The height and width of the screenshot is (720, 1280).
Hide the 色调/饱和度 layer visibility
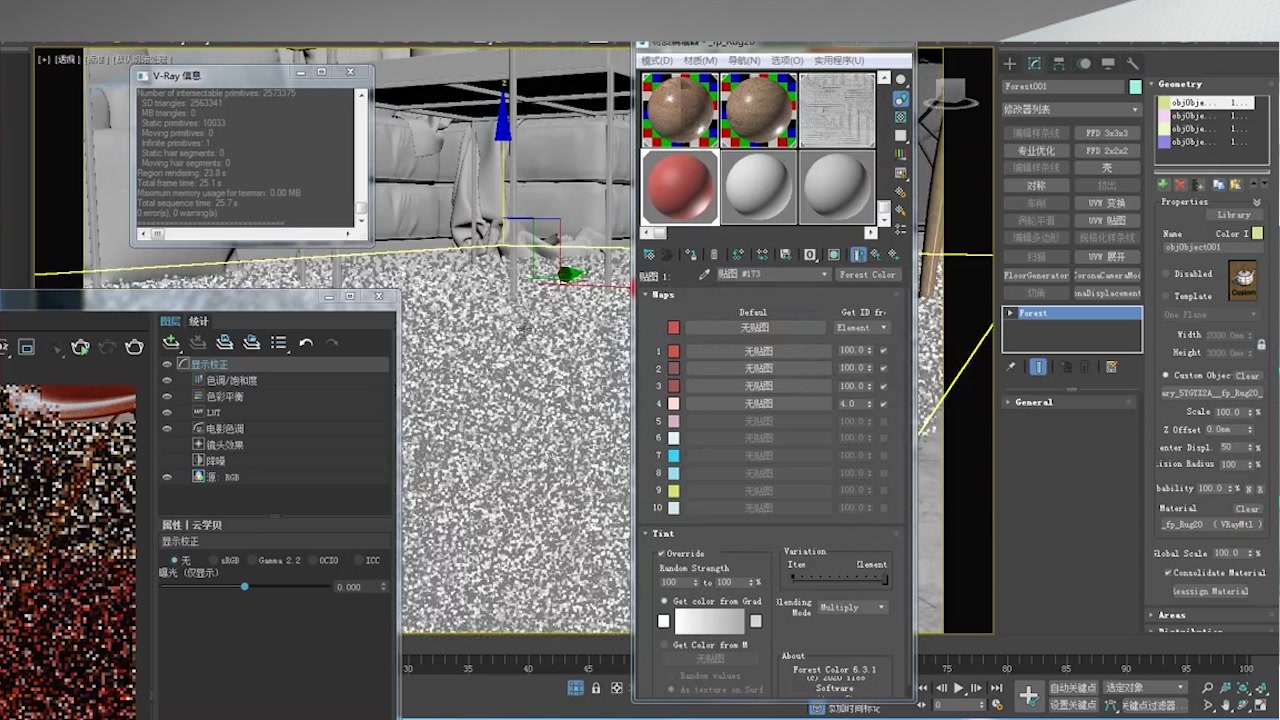click(x=167, y=380)
